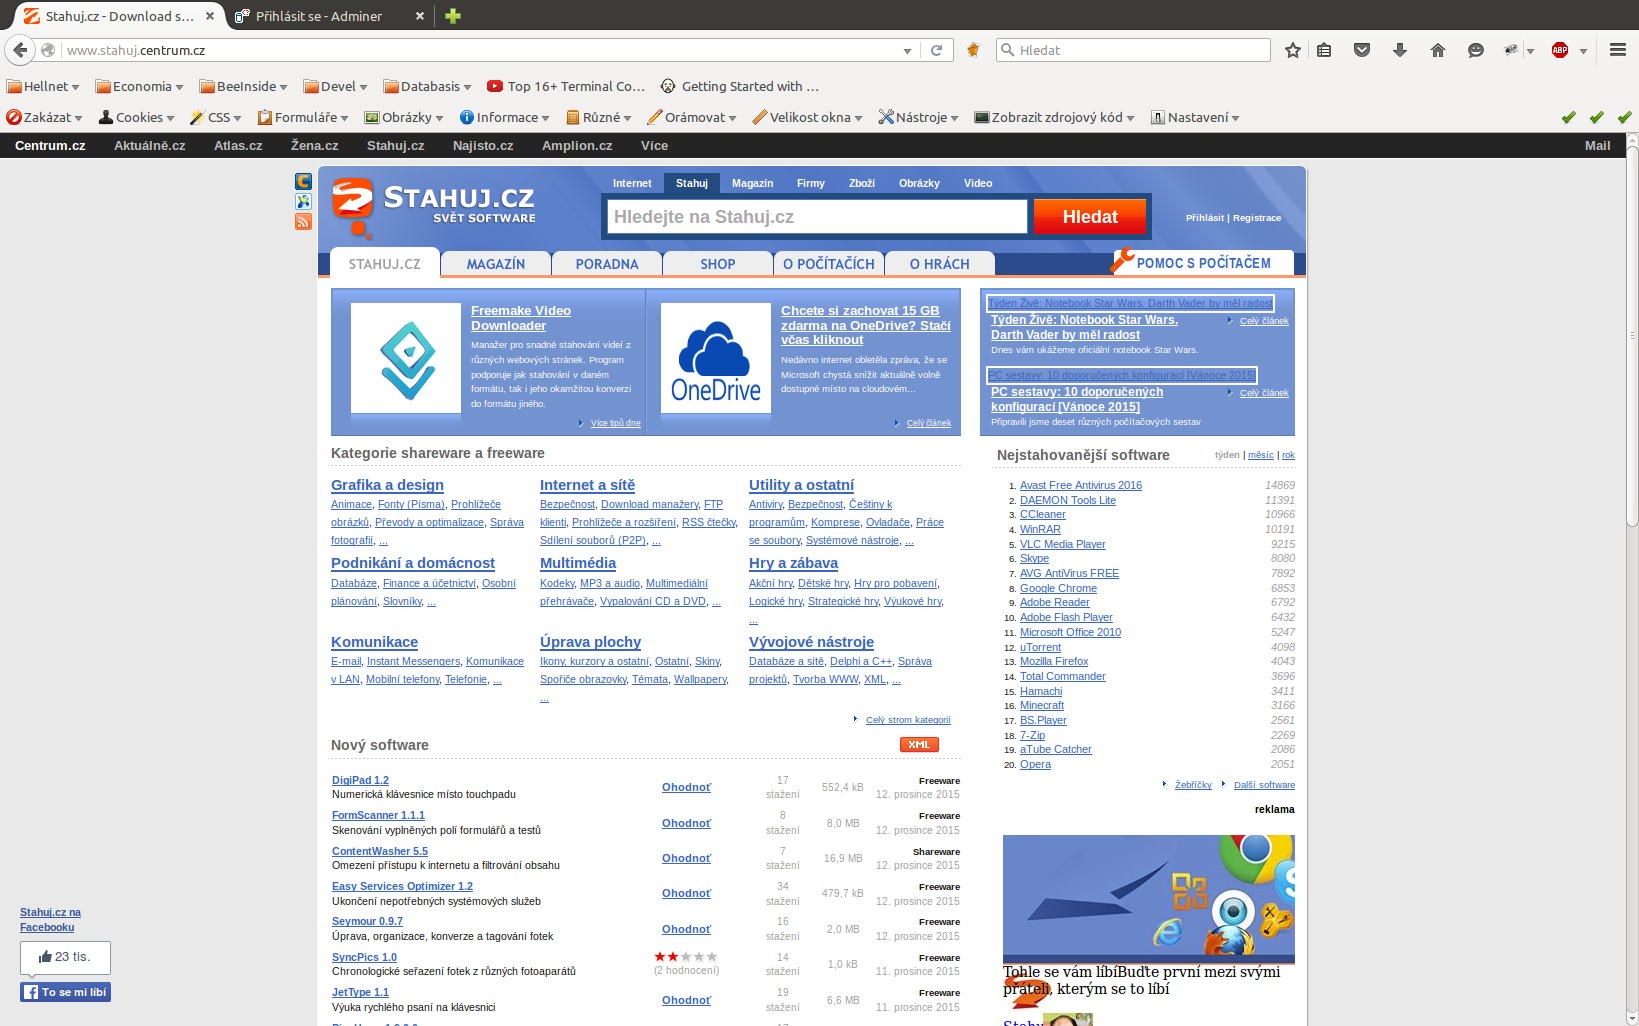Image resolution: width=1639 pixels, height=1026 pixels.
Task: Click the first green validation checkmark
Action: point(1569,117)
